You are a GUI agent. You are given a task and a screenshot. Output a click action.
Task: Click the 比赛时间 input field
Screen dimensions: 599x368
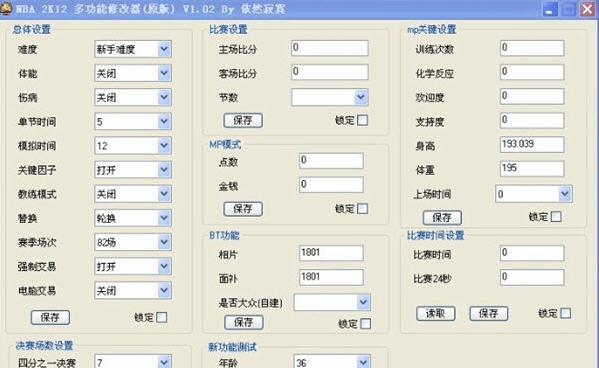[x=532, y=253]
